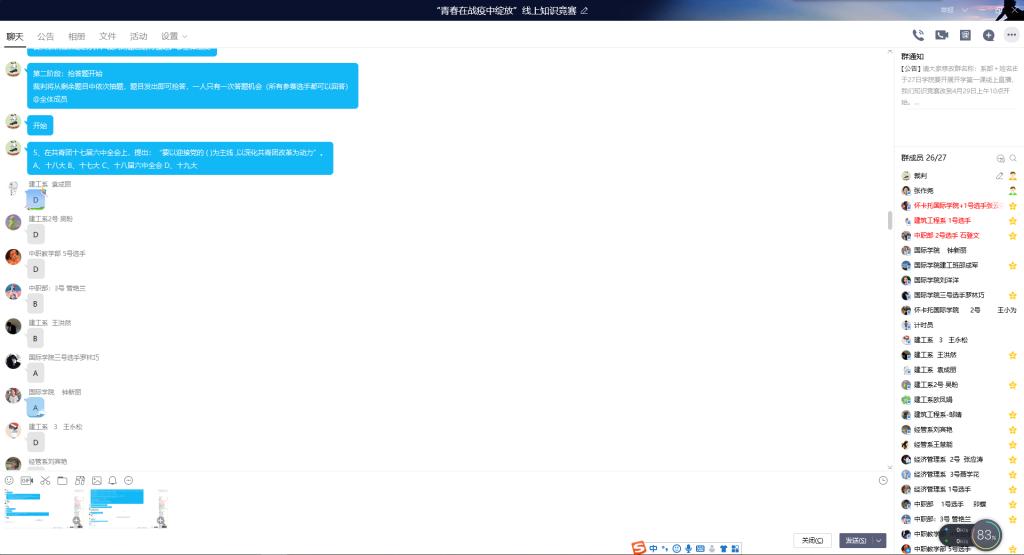
Task: Toggle Sogou soft keyboard icon
Action: tap(700, 548)
